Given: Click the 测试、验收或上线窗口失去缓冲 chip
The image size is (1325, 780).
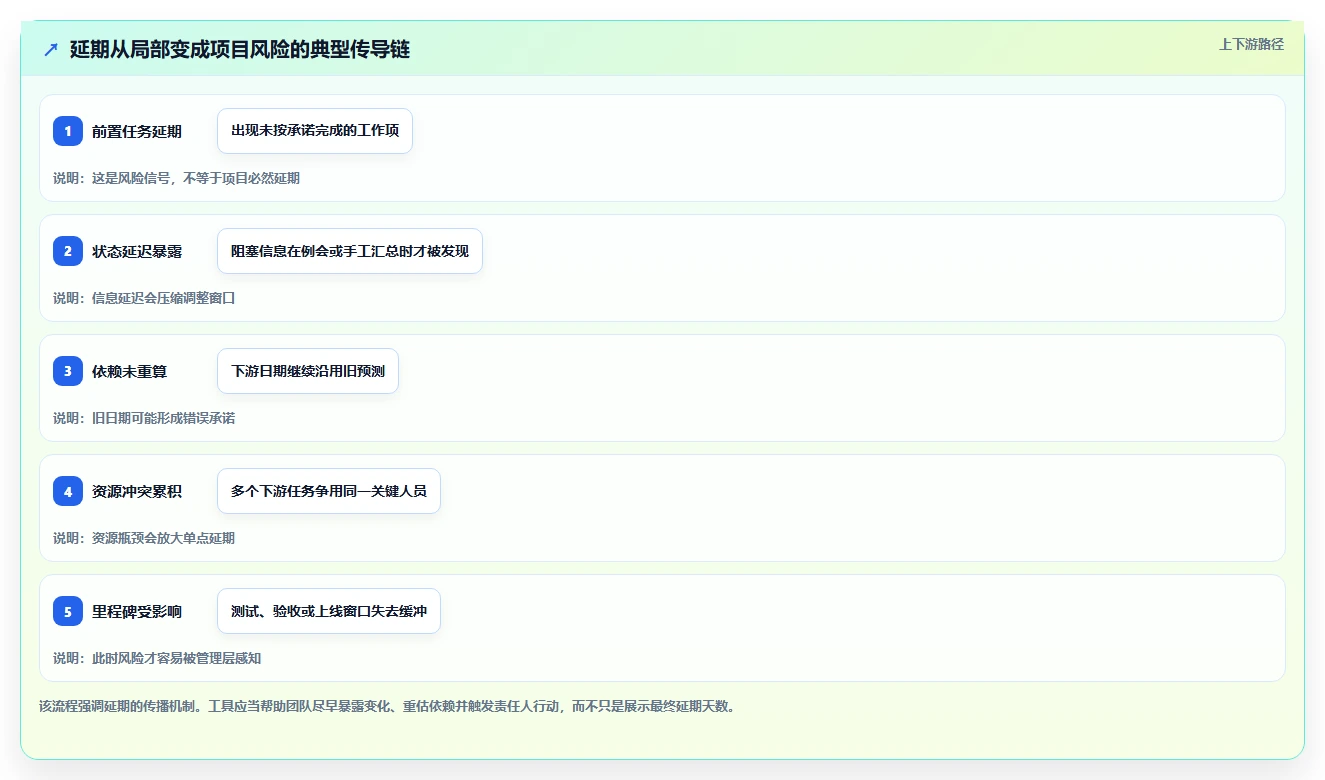Looking at the screenshot, I should pyautogui.click(x=329, y=611).
